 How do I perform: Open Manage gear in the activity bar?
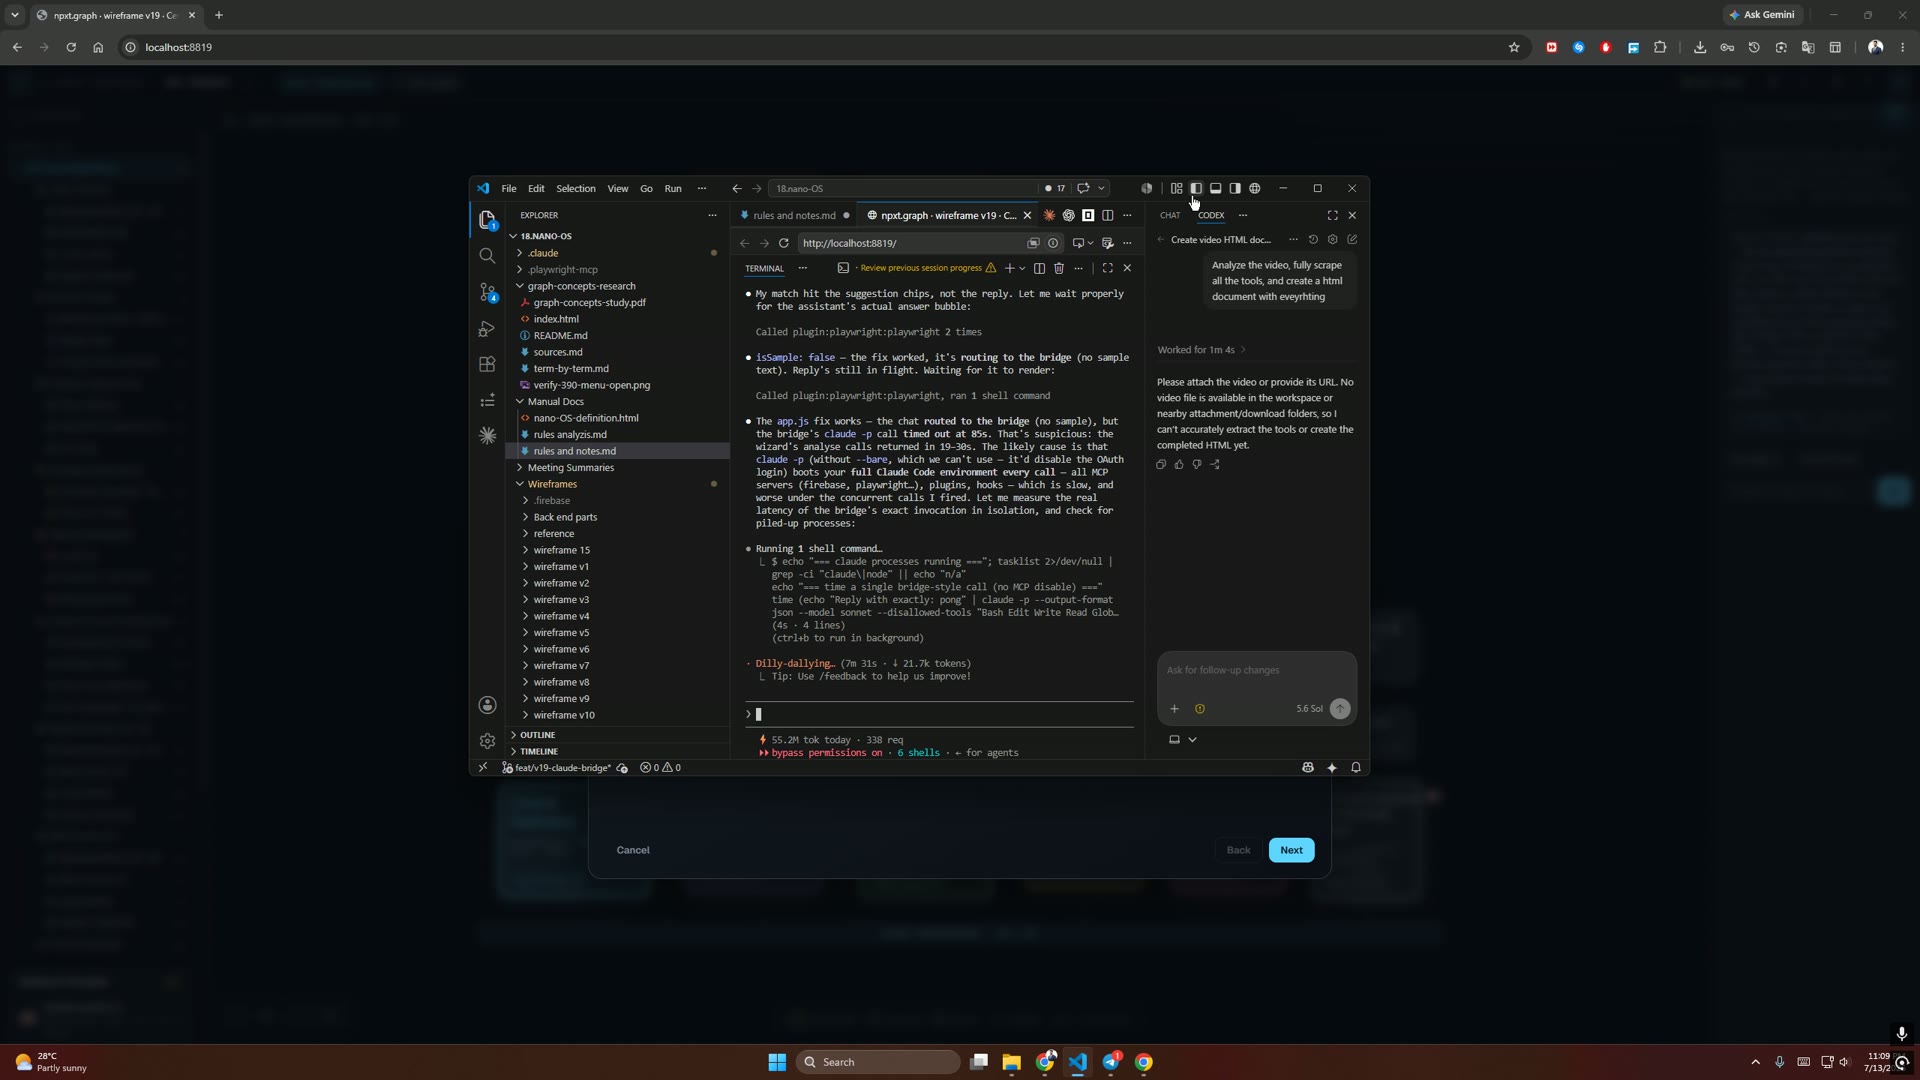tap(487, 741)
